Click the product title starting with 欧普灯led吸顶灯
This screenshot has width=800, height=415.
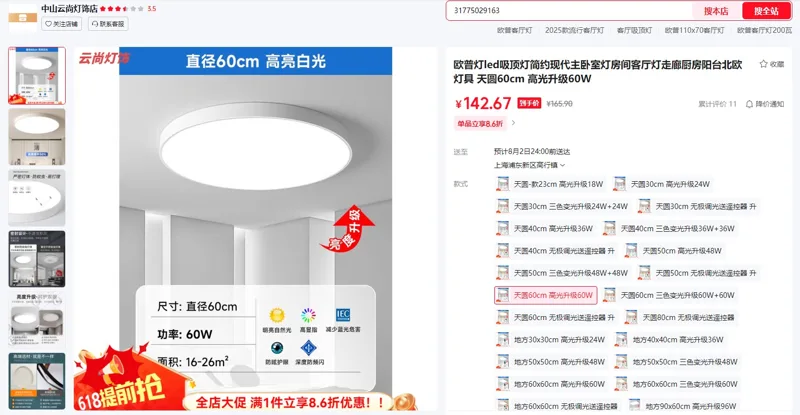tap(597, 72)
